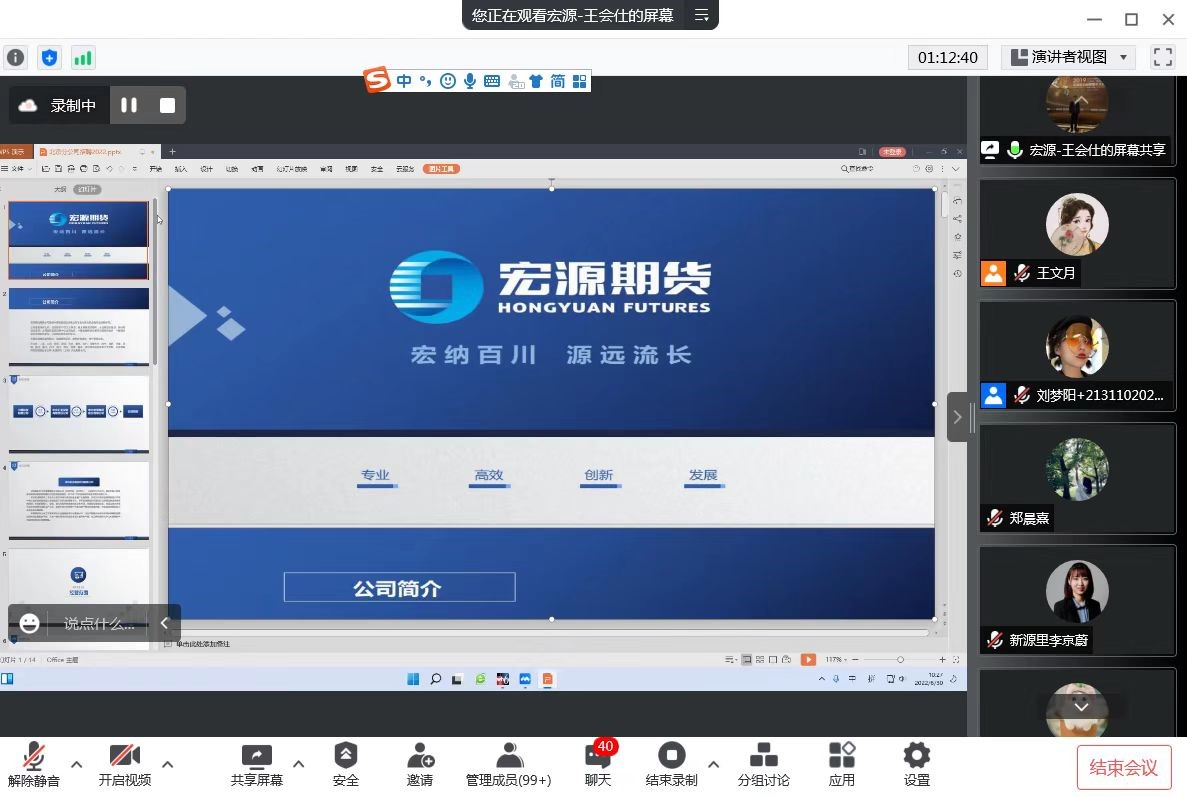The image size is (1187, 797).
Task: Click End Meeting (结束会议) button
Action: click(1123, 768)
